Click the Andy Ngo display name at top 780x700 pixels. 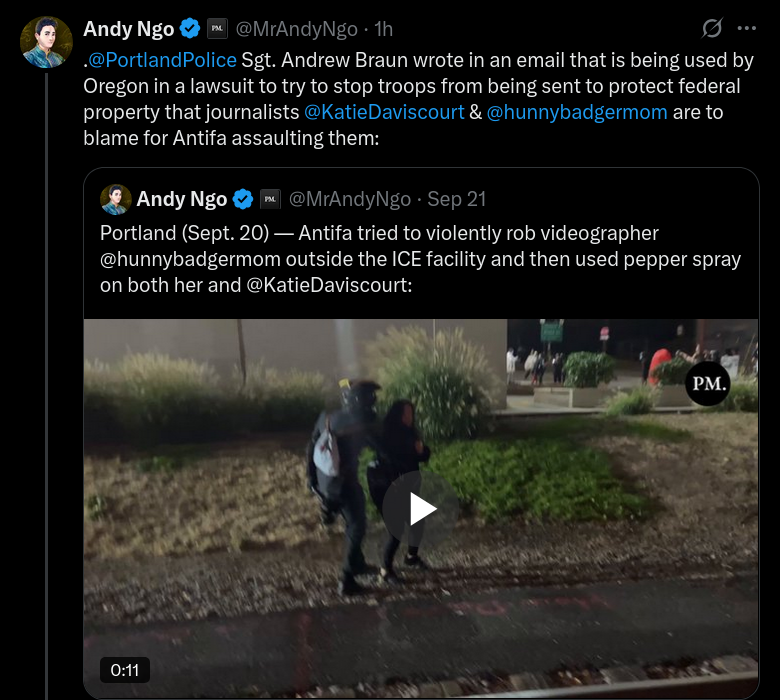[x=128, y=29]
